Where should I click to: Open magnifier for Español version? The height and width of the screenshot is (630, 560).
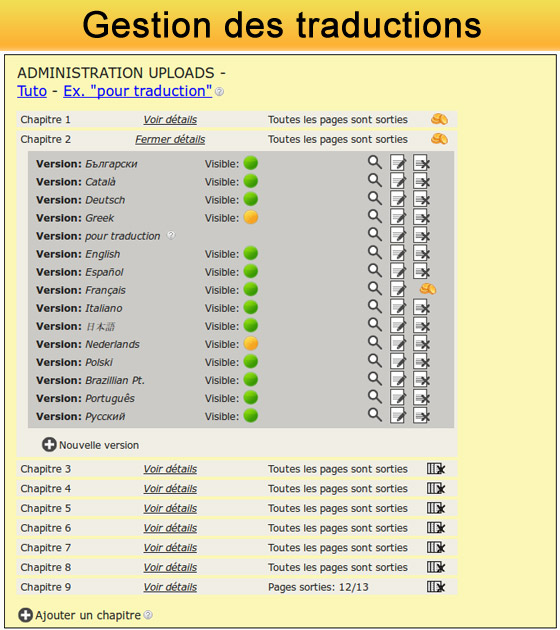375,271
